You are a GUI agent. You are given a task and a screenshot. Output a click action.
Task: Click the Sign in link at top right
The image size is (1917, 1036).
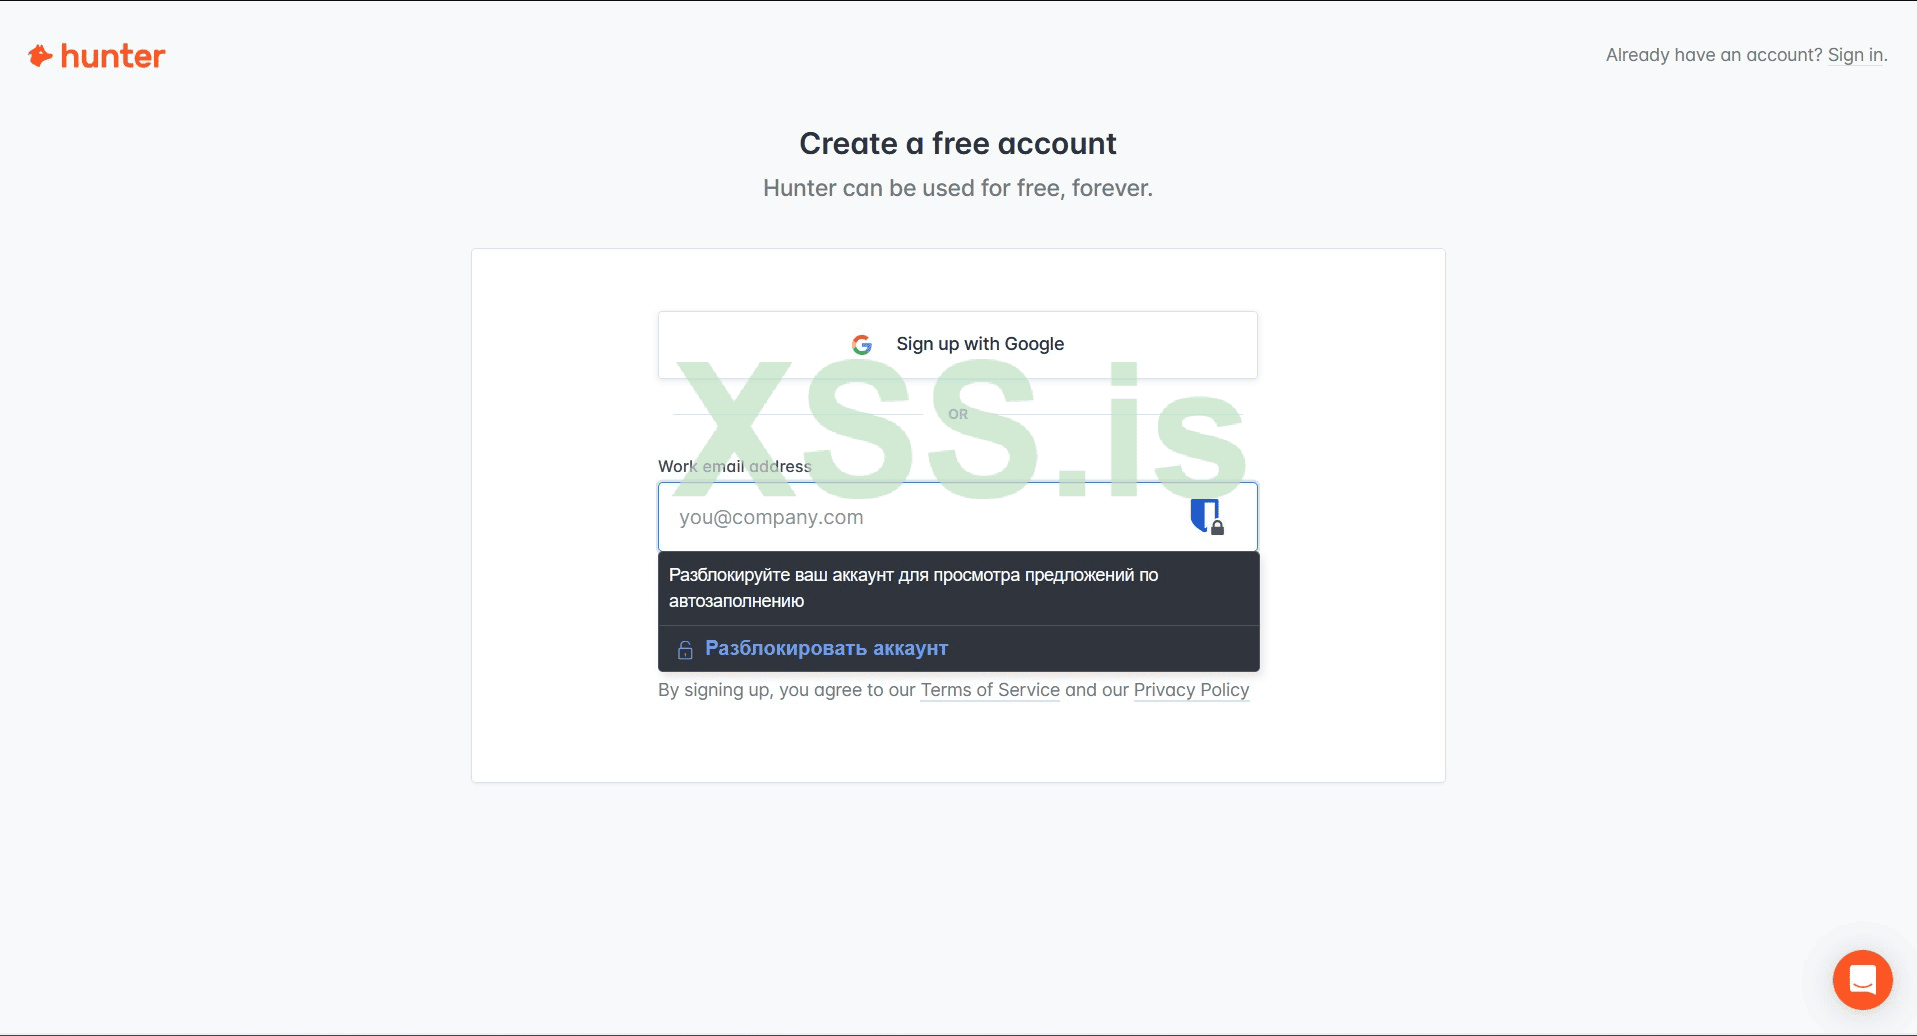1855,55
